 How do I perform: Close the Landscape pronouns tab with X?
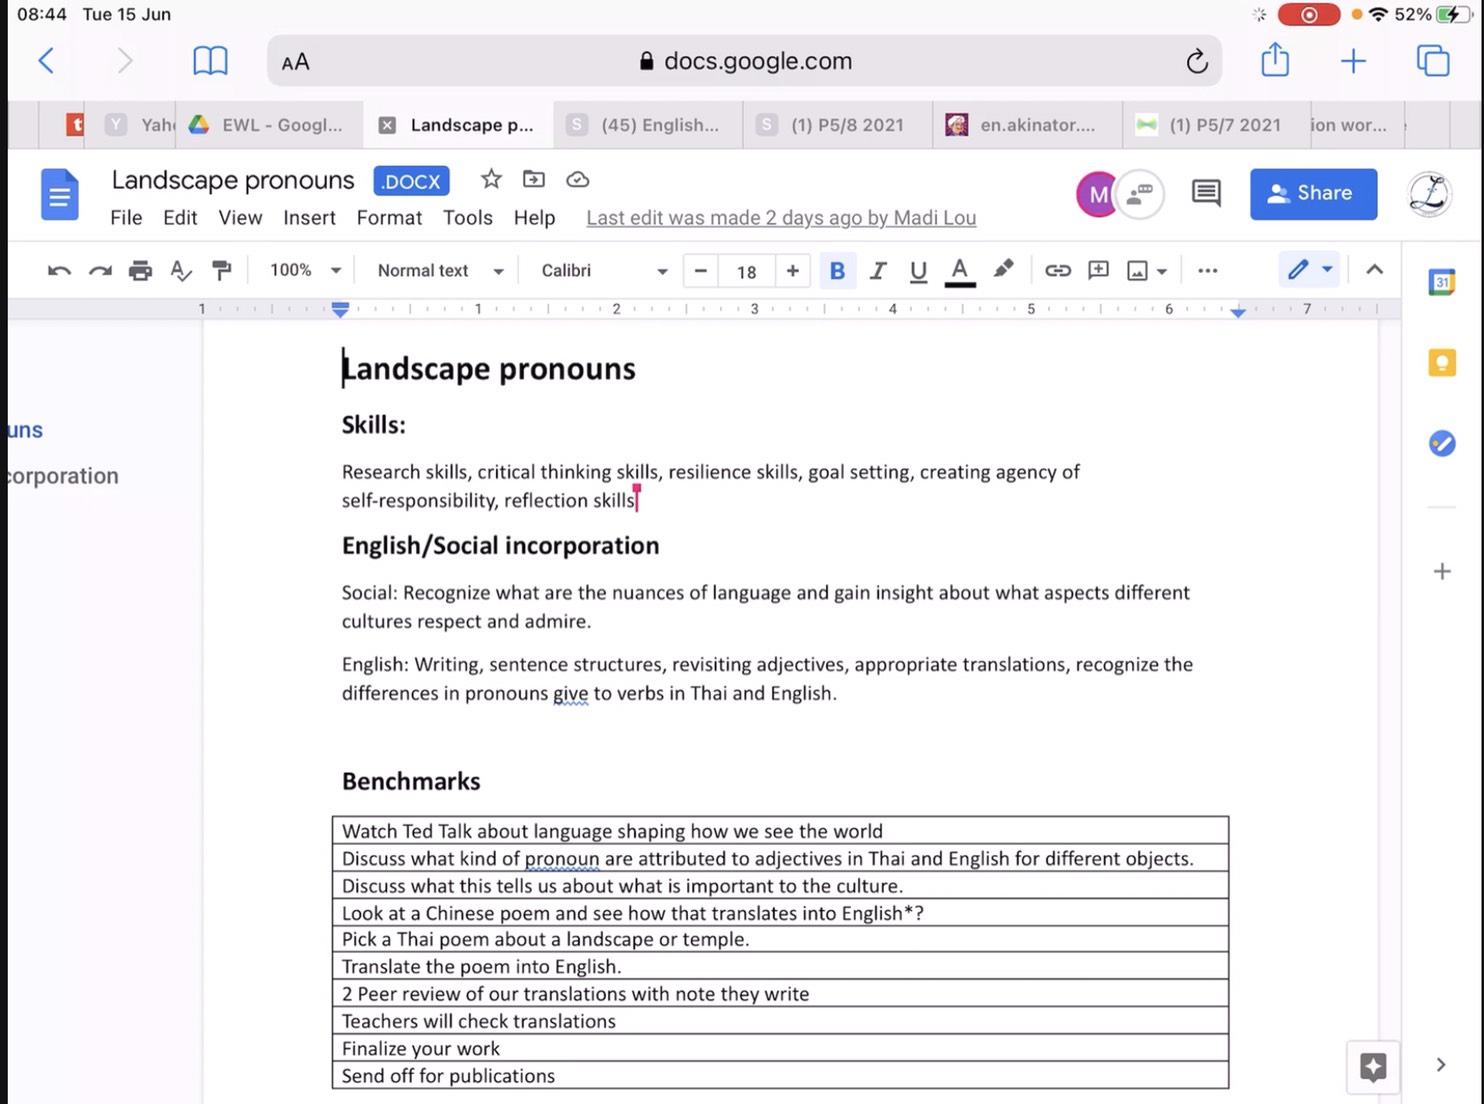[387, 125]
